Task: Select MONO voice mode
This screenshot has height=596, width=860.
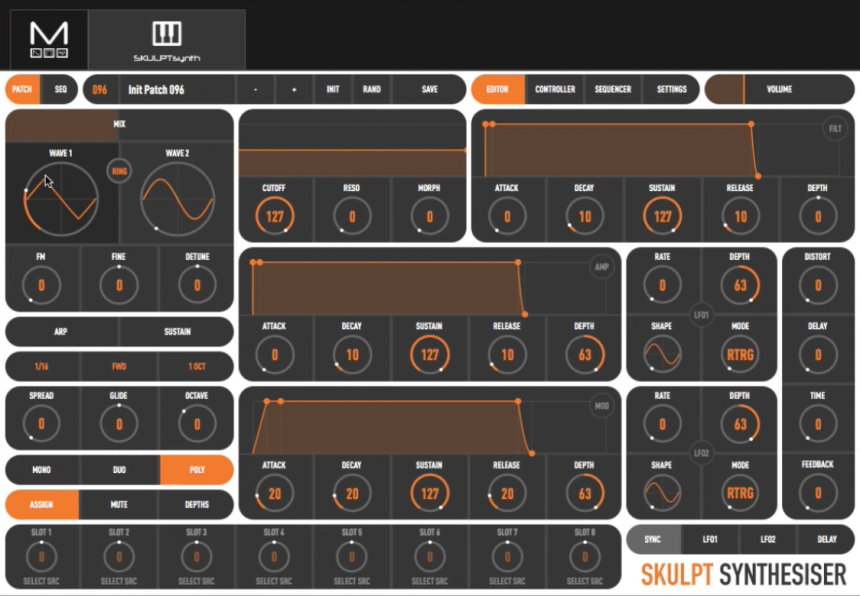Action: point(42,470)
